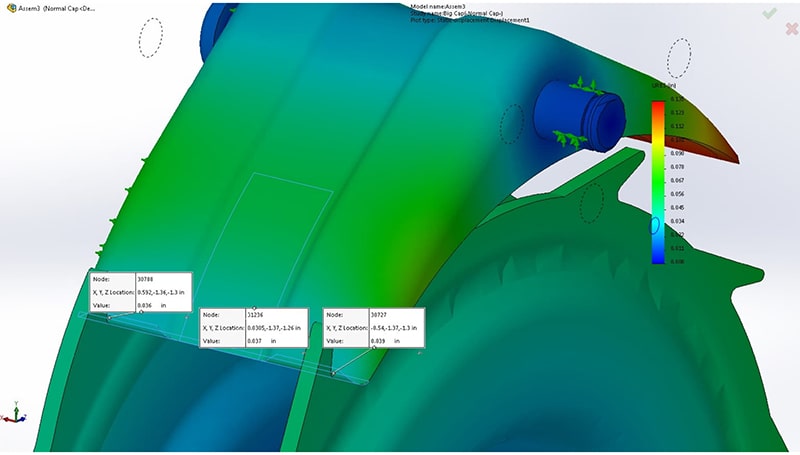Screen dimensions: 800x455
Task: Click the 0.037 in displacement value
Action: [262, 341]
